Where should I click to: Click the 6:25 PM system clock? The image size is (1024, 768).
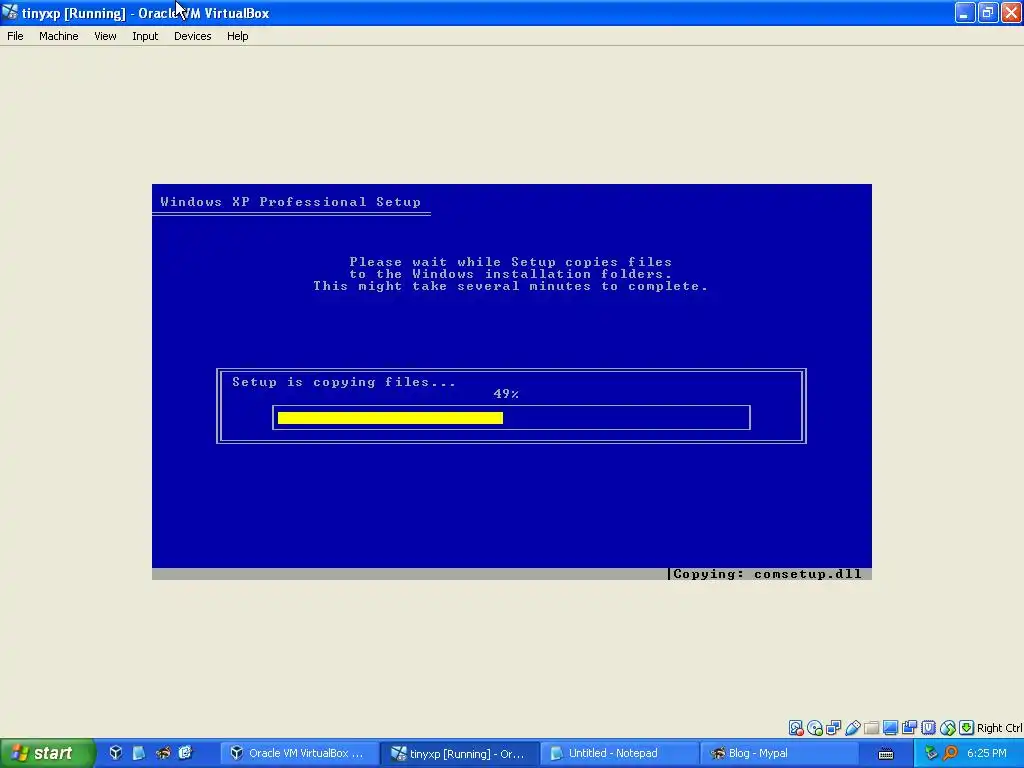(987, 753)
